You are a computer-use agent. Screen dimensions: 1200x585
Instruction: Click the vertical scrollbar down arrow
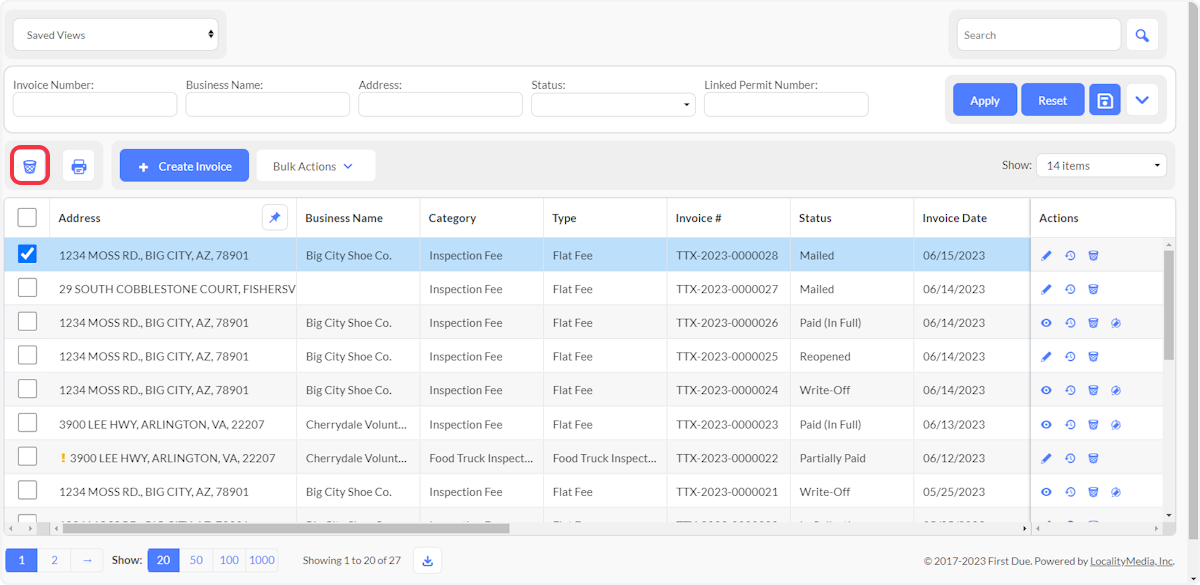(1168, 515)
